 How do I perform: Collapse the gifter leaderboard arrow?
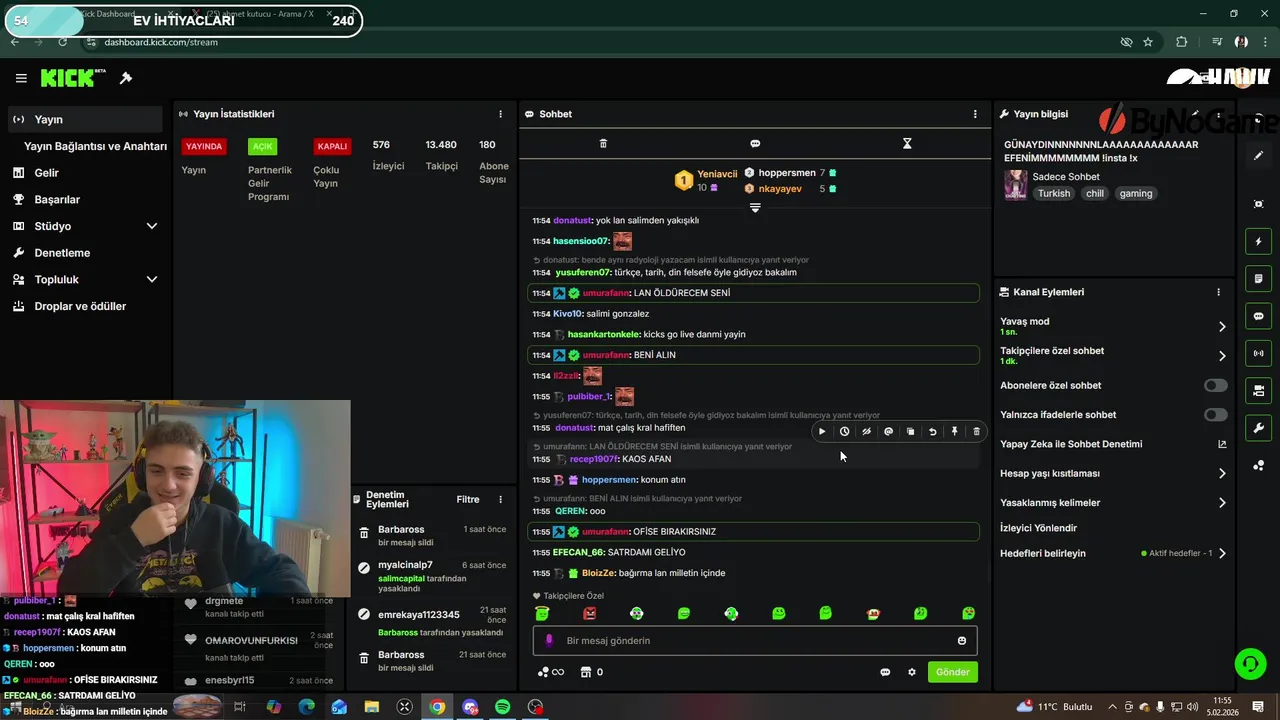click(755, 208)
